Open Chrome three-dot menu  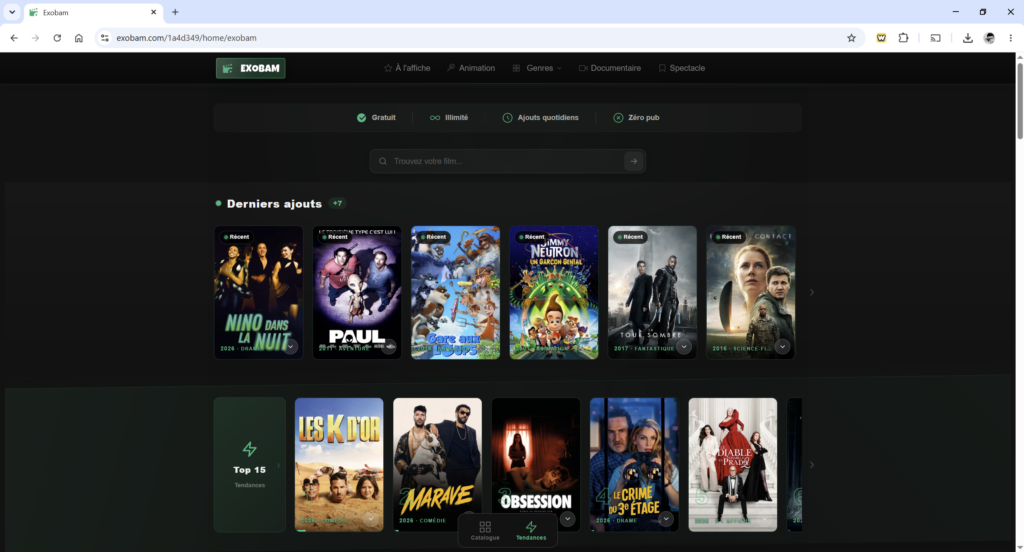point(1010,38)
